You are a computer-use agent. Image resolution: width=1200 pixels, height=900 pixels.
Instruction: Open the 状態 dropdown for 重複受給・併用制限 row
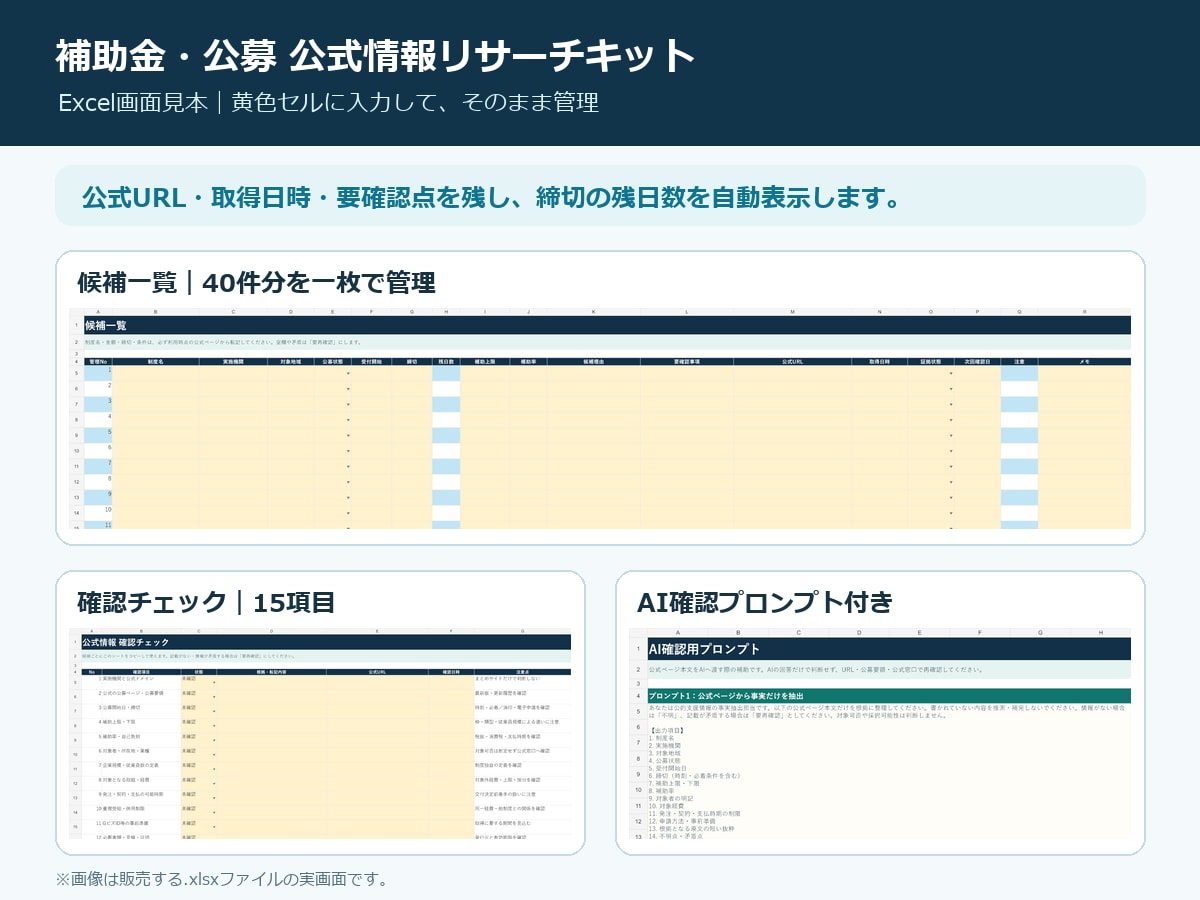click(214, 812)
